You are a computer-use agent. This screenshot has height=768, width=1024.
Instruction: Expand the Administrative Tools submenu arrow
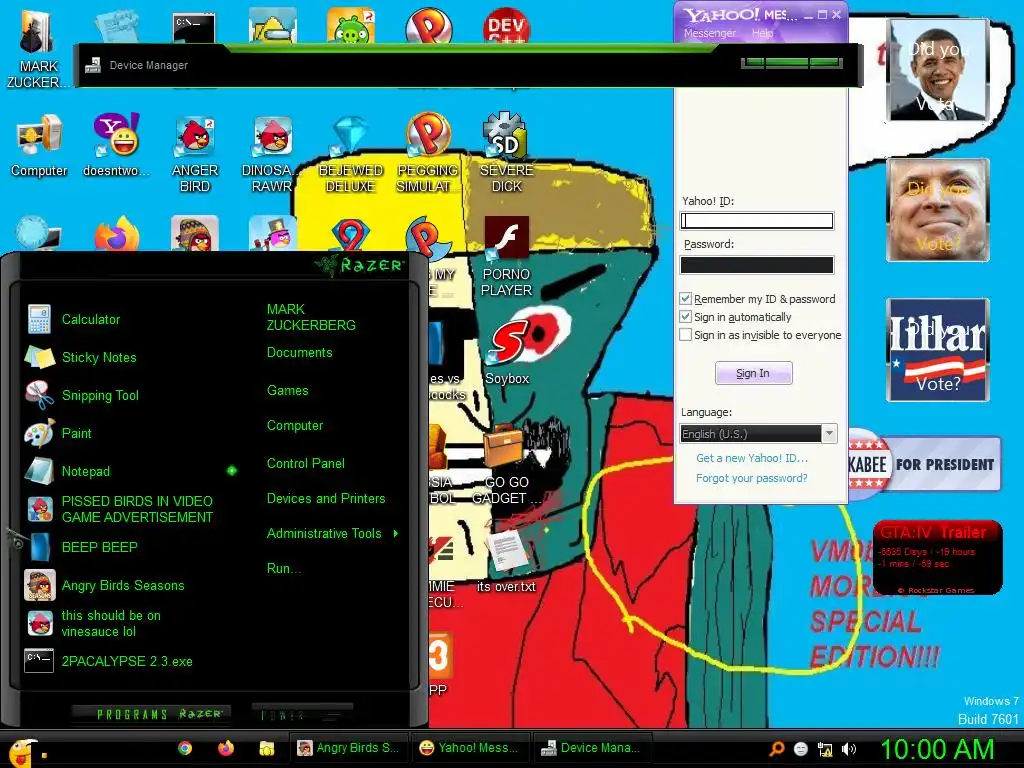tap(396, 534)
